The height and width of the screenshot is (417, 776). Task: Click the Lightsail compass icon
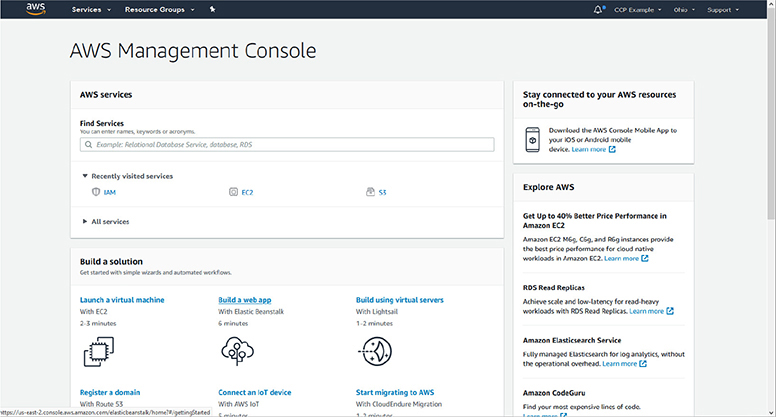click(374, 349)
